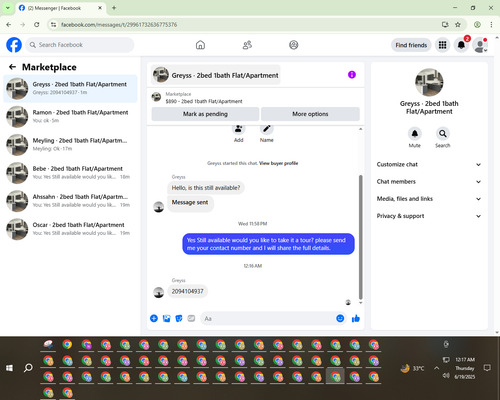Click Mark as pending button
Screen dimensions: 500x400
[x=205, y=114]
